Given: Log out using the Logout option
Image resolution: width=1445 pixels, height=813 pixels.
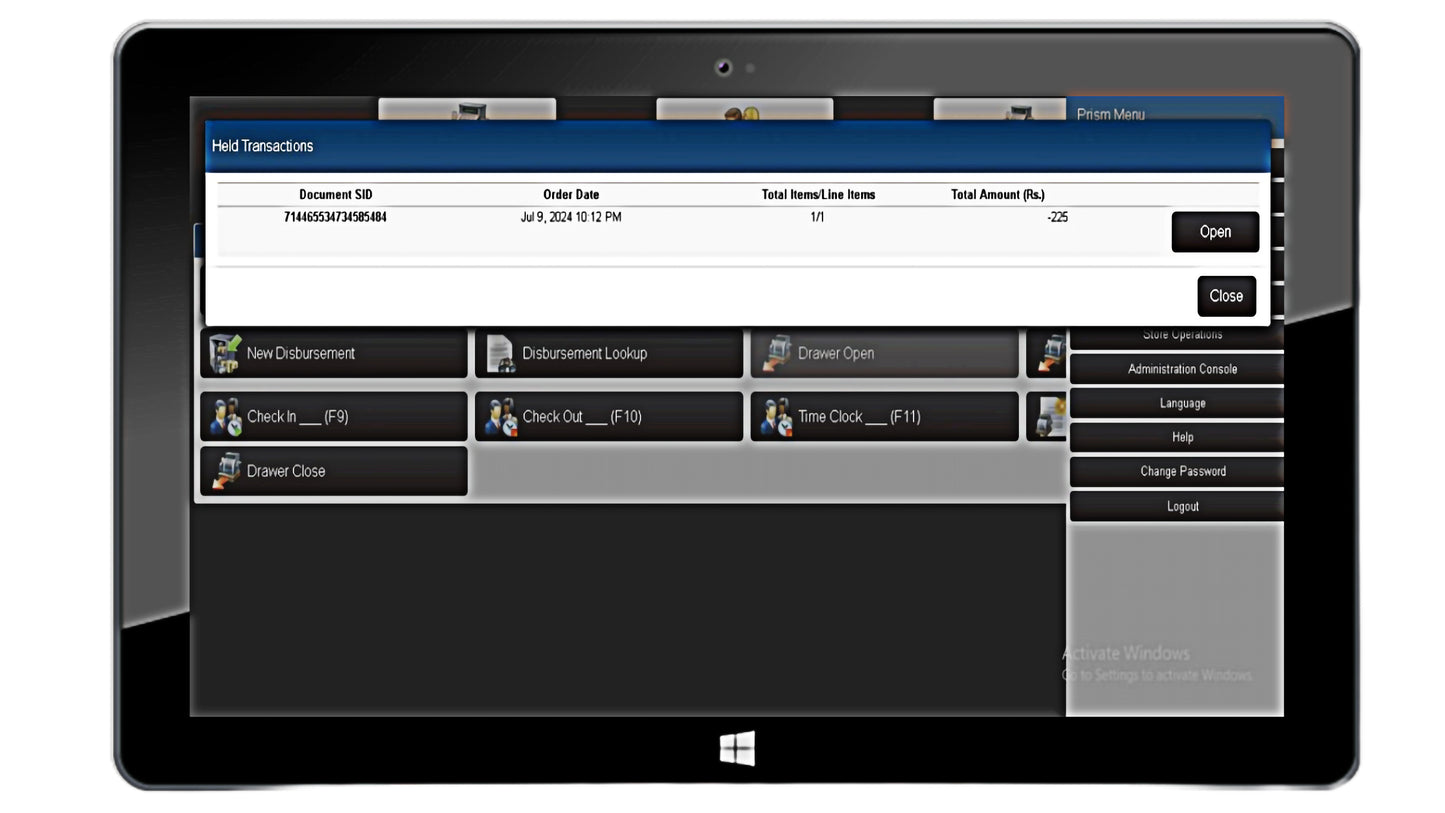Looking at the screenshot, I should click(x=1182, y=506).
